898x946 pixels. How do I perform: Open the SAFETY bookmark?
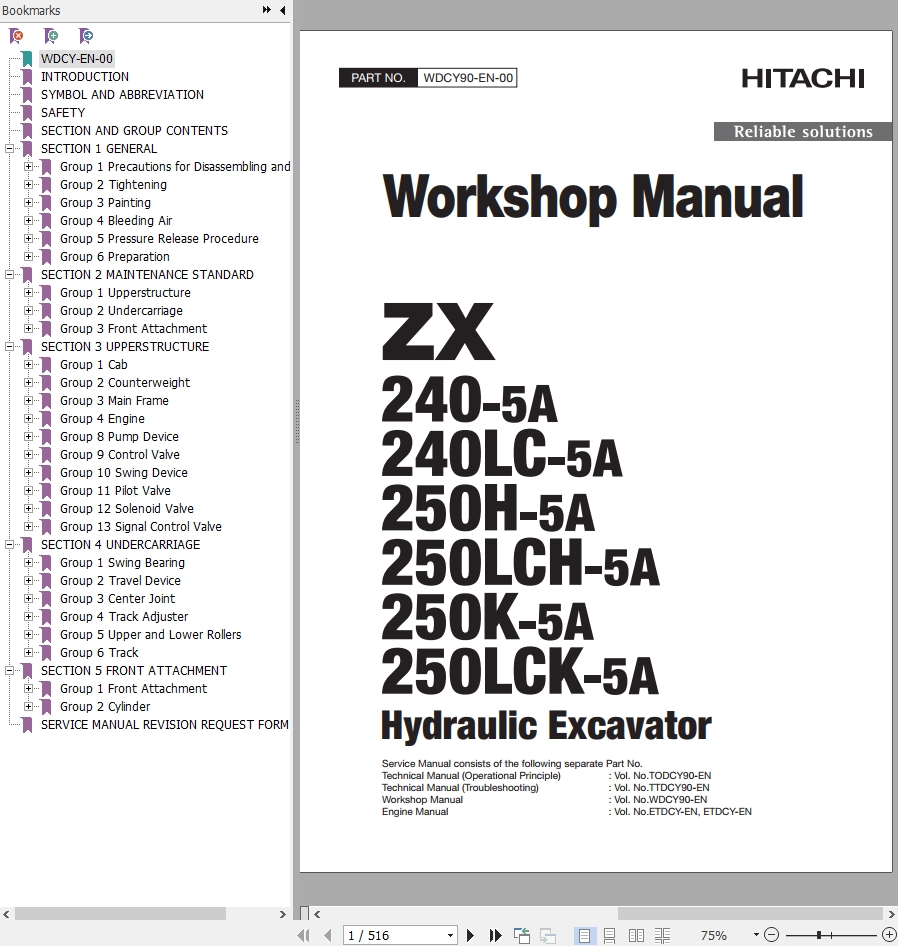pyautogui.click(x=63, y=113)
